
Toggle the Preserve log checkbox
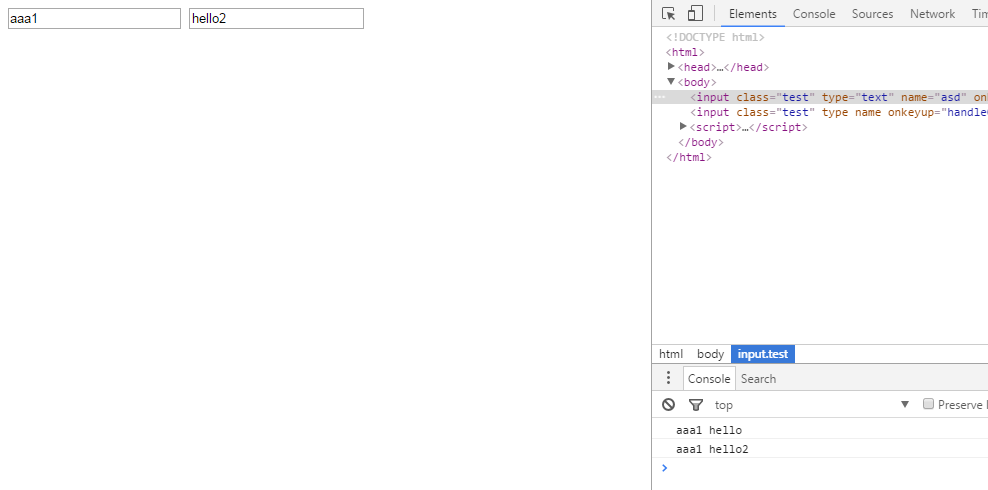point(928,404)
